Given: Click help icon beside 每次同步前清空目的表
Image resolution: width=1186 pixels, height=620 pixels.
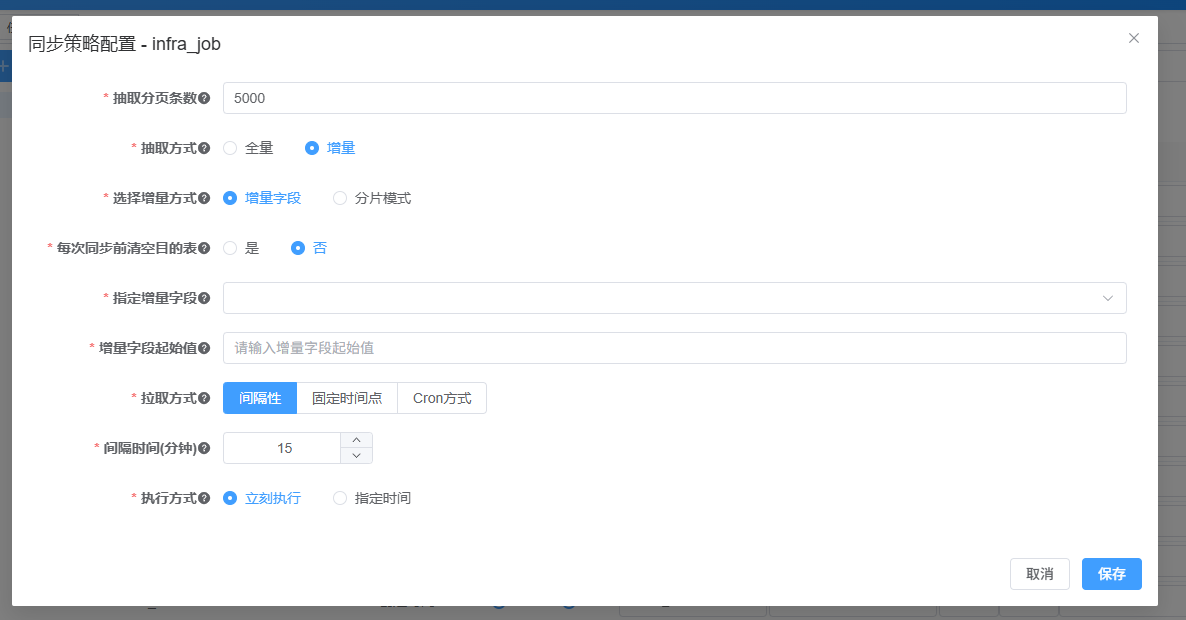Looking at the screenshot, I should point(204,248).
